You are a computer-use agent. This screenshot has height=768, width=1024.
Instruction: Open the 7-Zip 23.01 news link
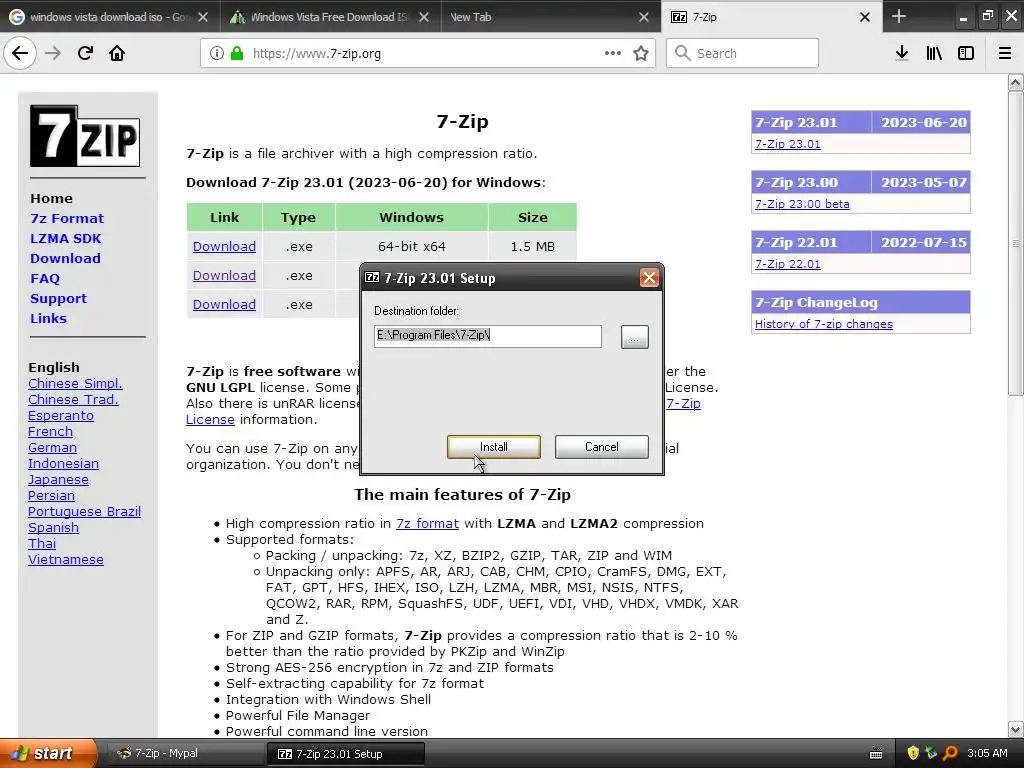tap(788, 144)
